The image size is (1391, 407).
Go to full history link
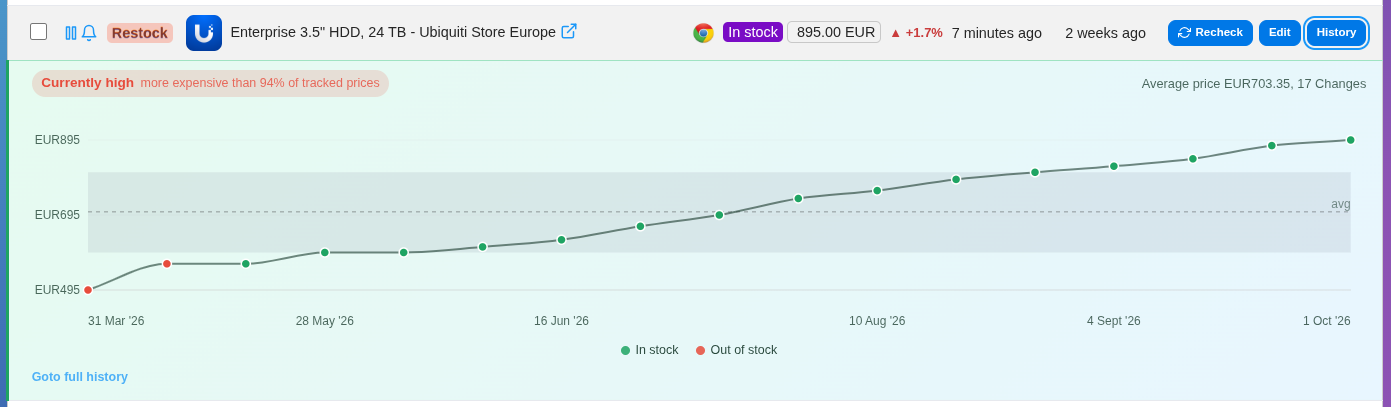coord(80,377)
